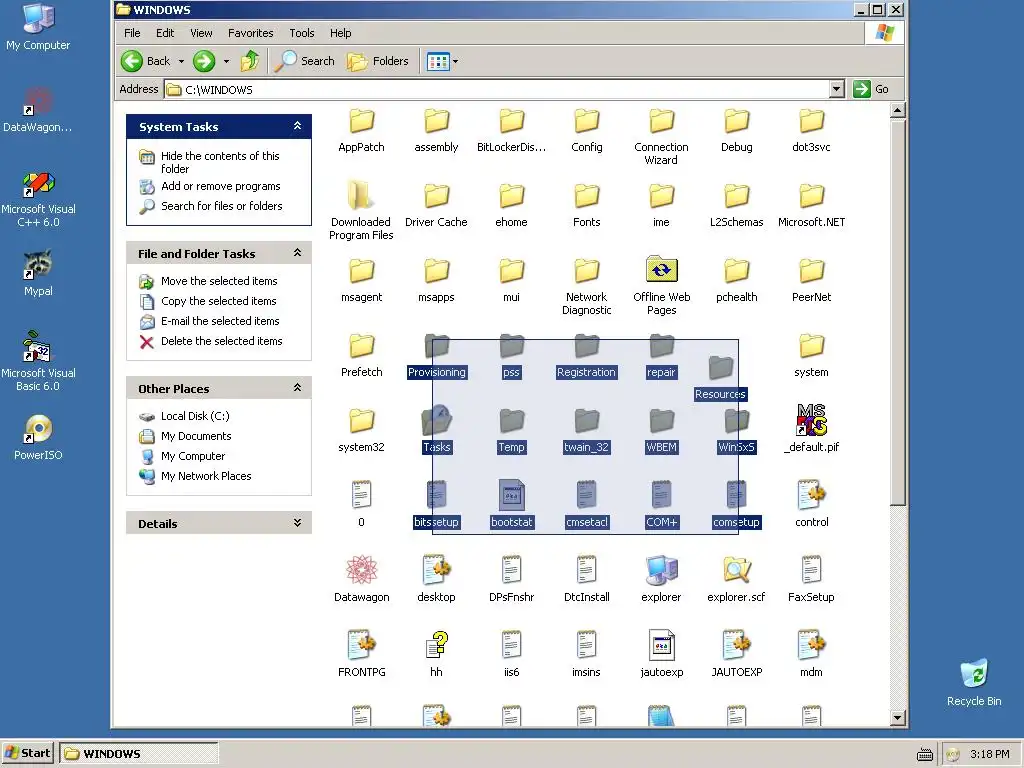The image size is (1024, 768).
Task: Open the Tools menu
Action: (302, 33)
